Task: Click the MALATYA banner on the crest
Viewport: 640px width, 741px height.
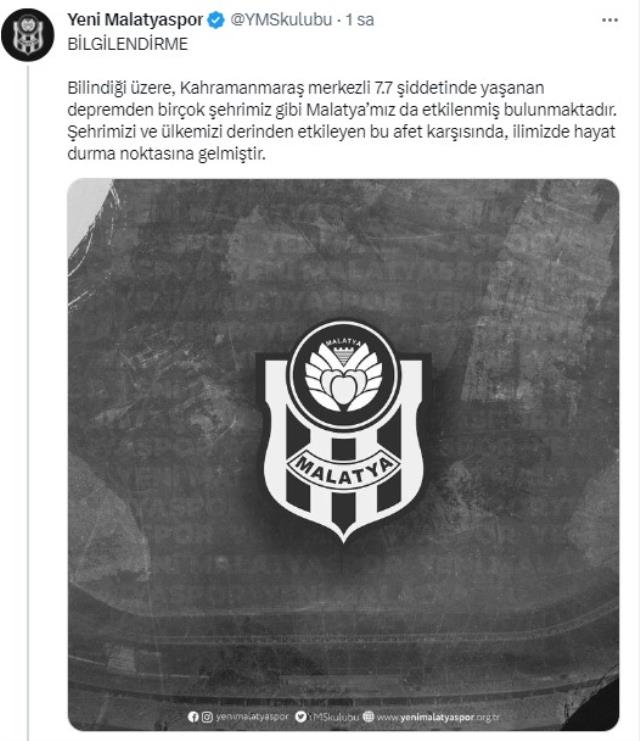Action: pyautogui.click(x=344, y=470)
